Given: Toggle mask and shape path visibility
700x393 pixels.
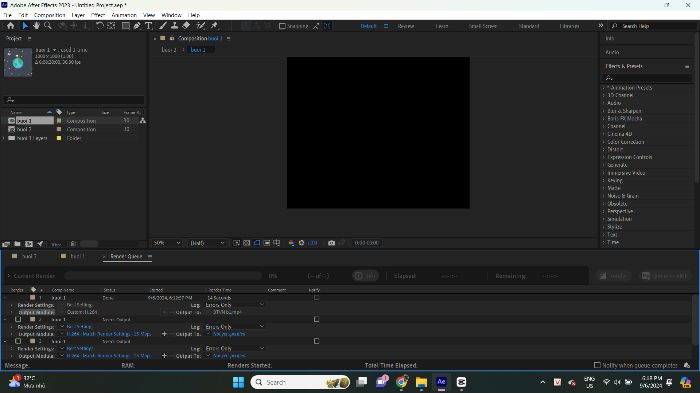Looking at the screenshot, I should coord(257,243).
